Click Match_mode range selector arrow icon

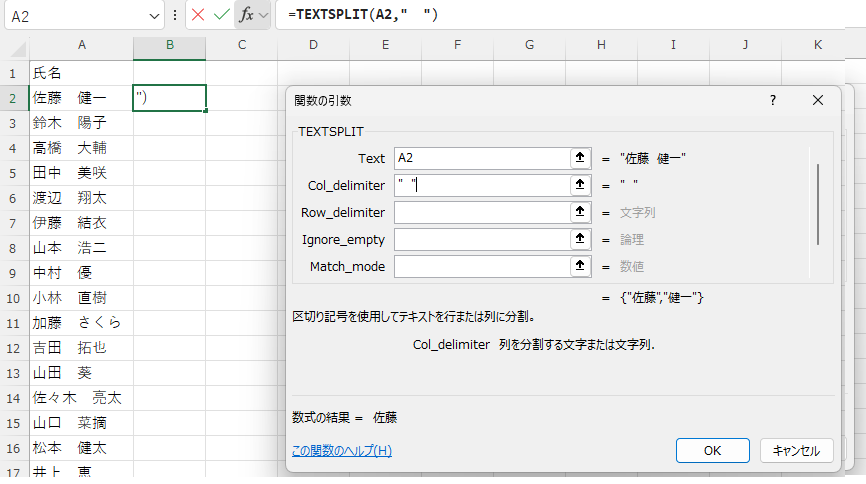pos(579,266)
